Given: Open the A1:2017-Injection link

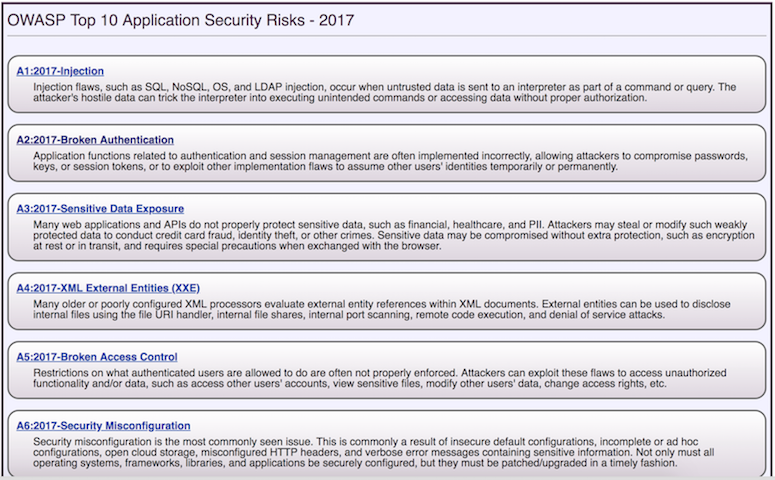Looking at the screenshot, I should pyautogui.click(x=60, y=71).
